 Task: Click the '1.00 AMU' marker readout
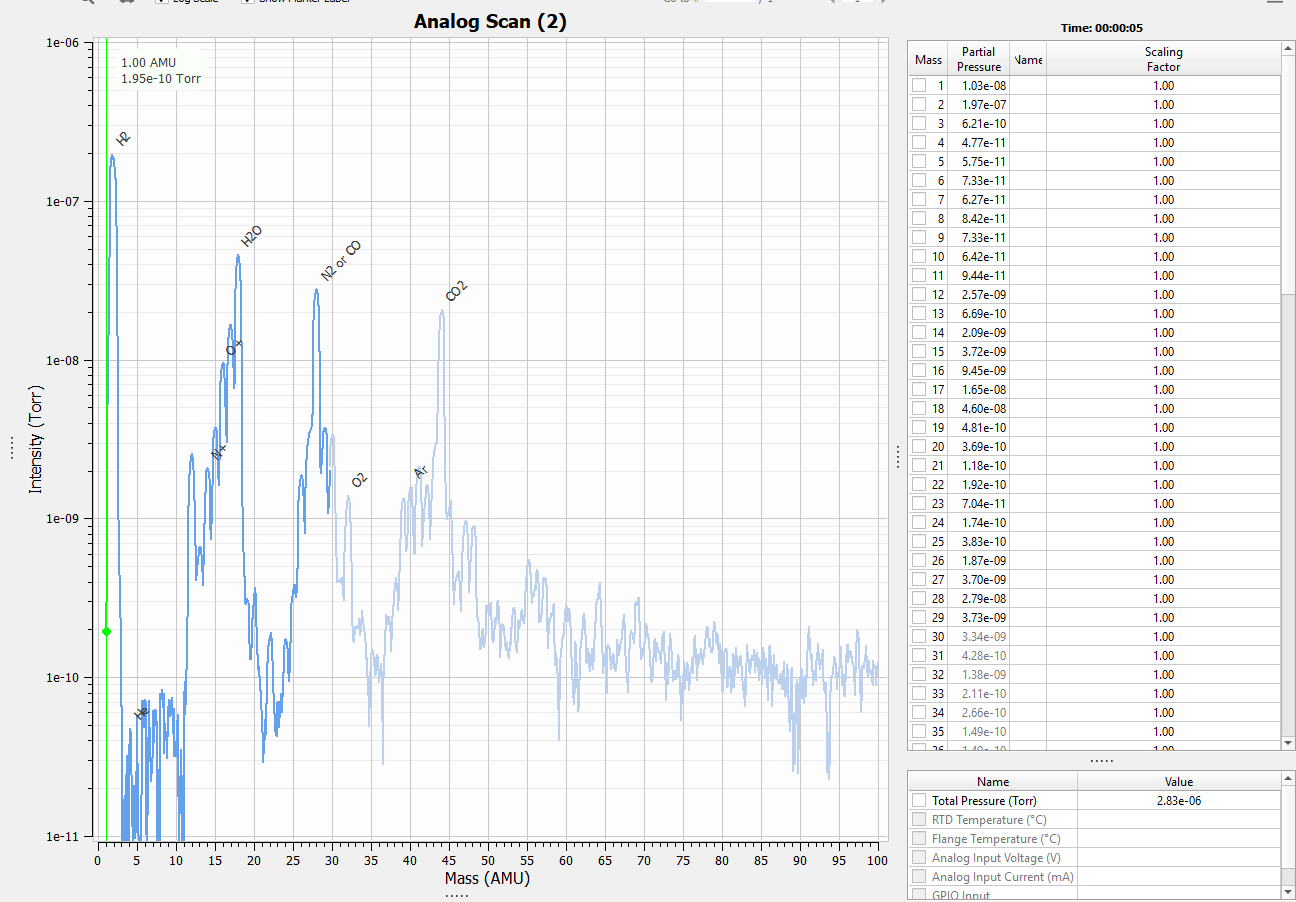point(148,62)
